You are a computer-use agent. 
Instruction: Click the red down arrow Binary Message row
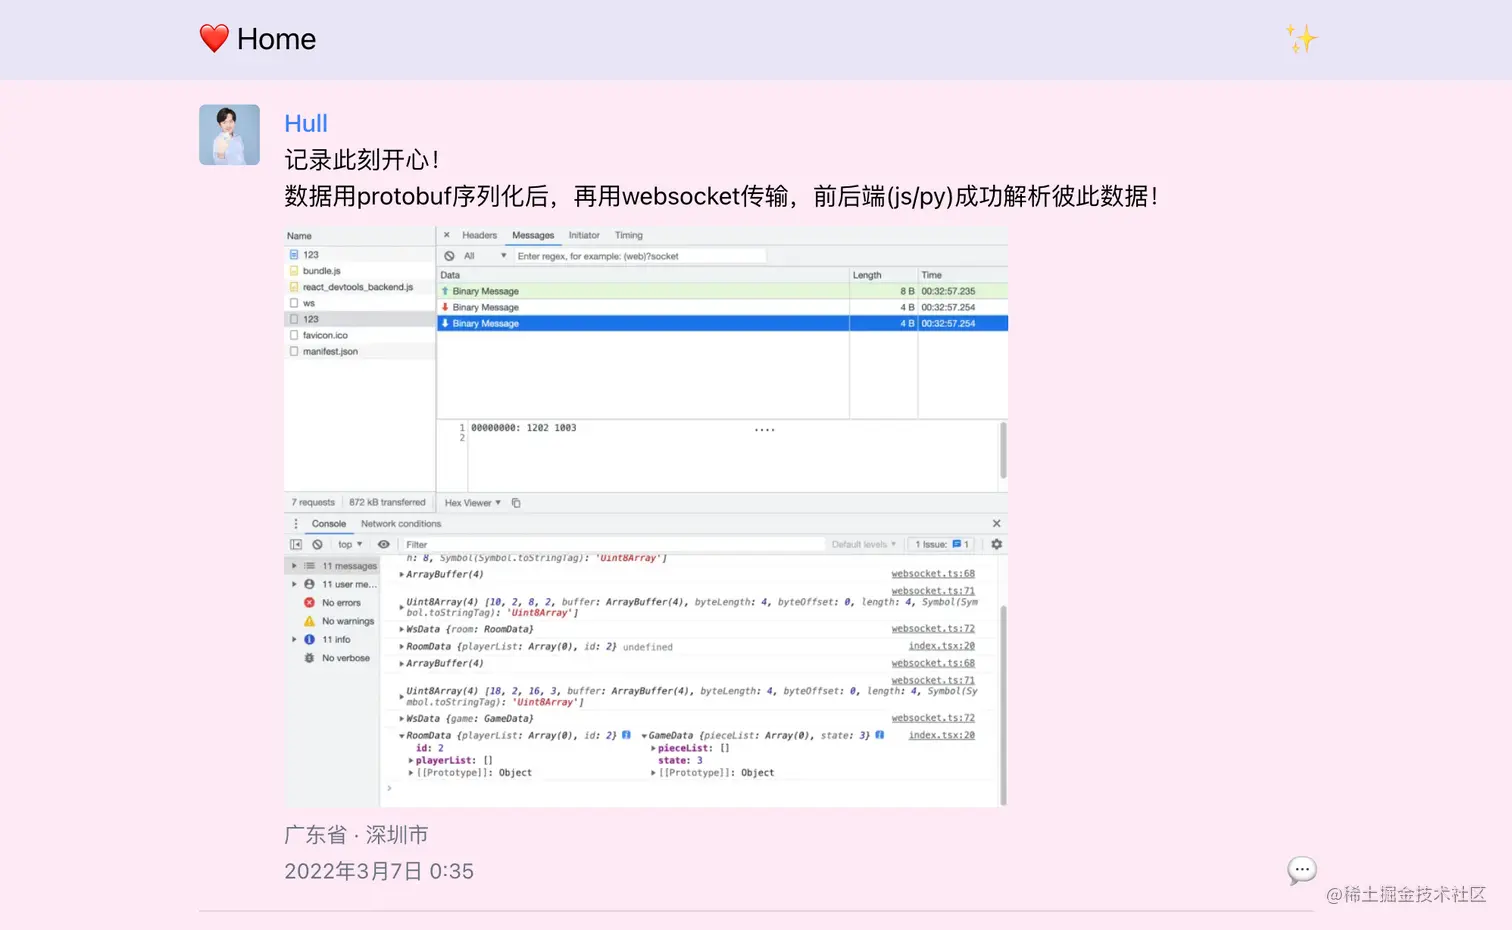click(x=722, y=307)
